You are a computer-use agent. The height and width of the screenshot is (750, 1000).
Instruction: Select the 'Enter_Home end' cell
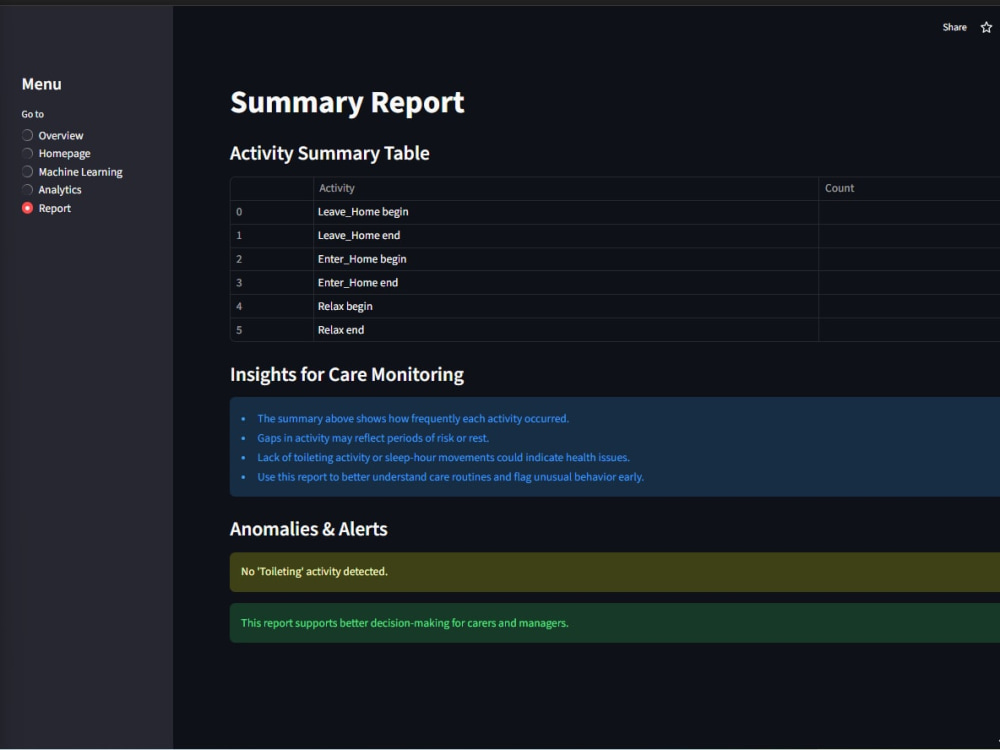pos(566,283)
